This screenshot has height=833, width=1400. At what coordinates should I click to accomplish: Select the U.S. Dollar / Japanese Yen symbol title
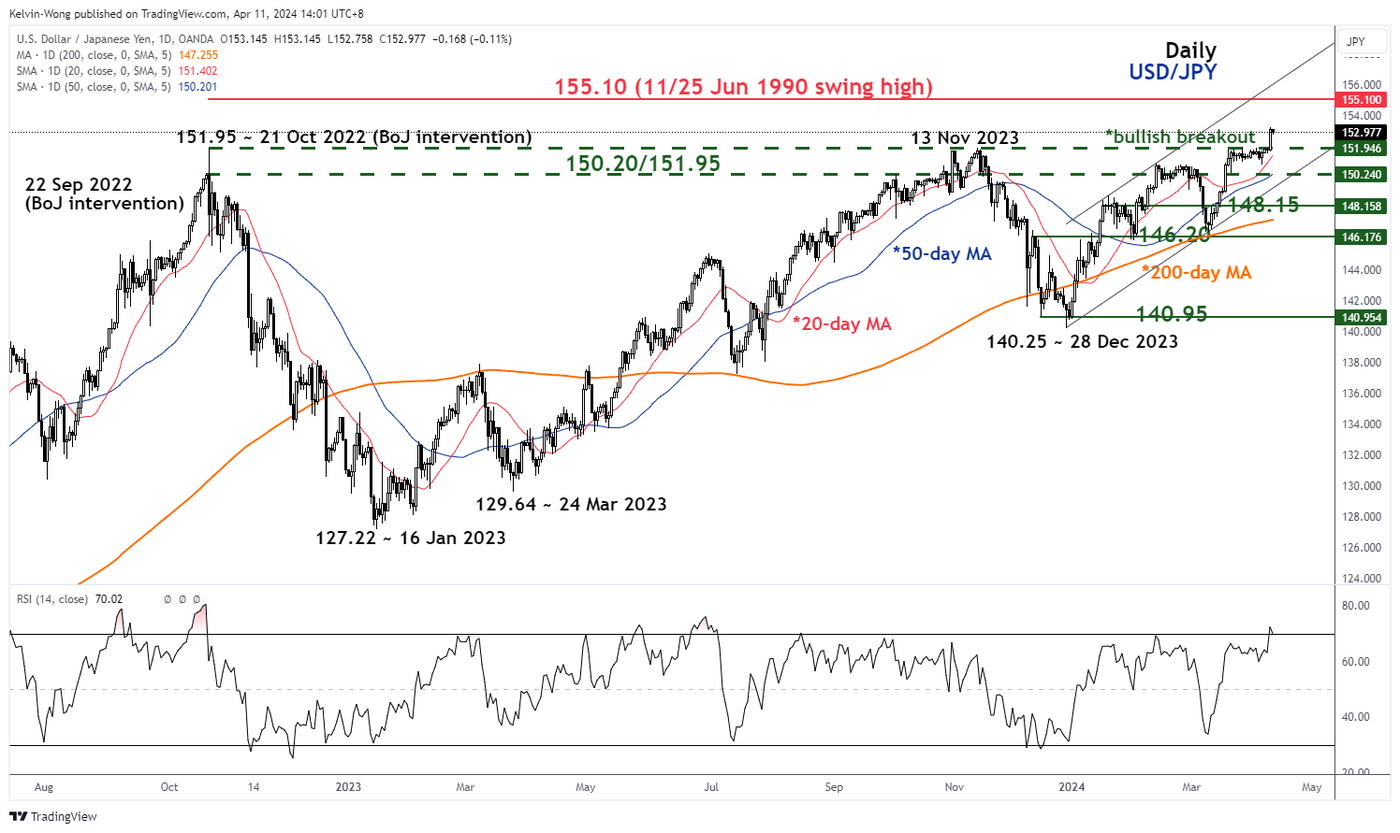point(92,39)
